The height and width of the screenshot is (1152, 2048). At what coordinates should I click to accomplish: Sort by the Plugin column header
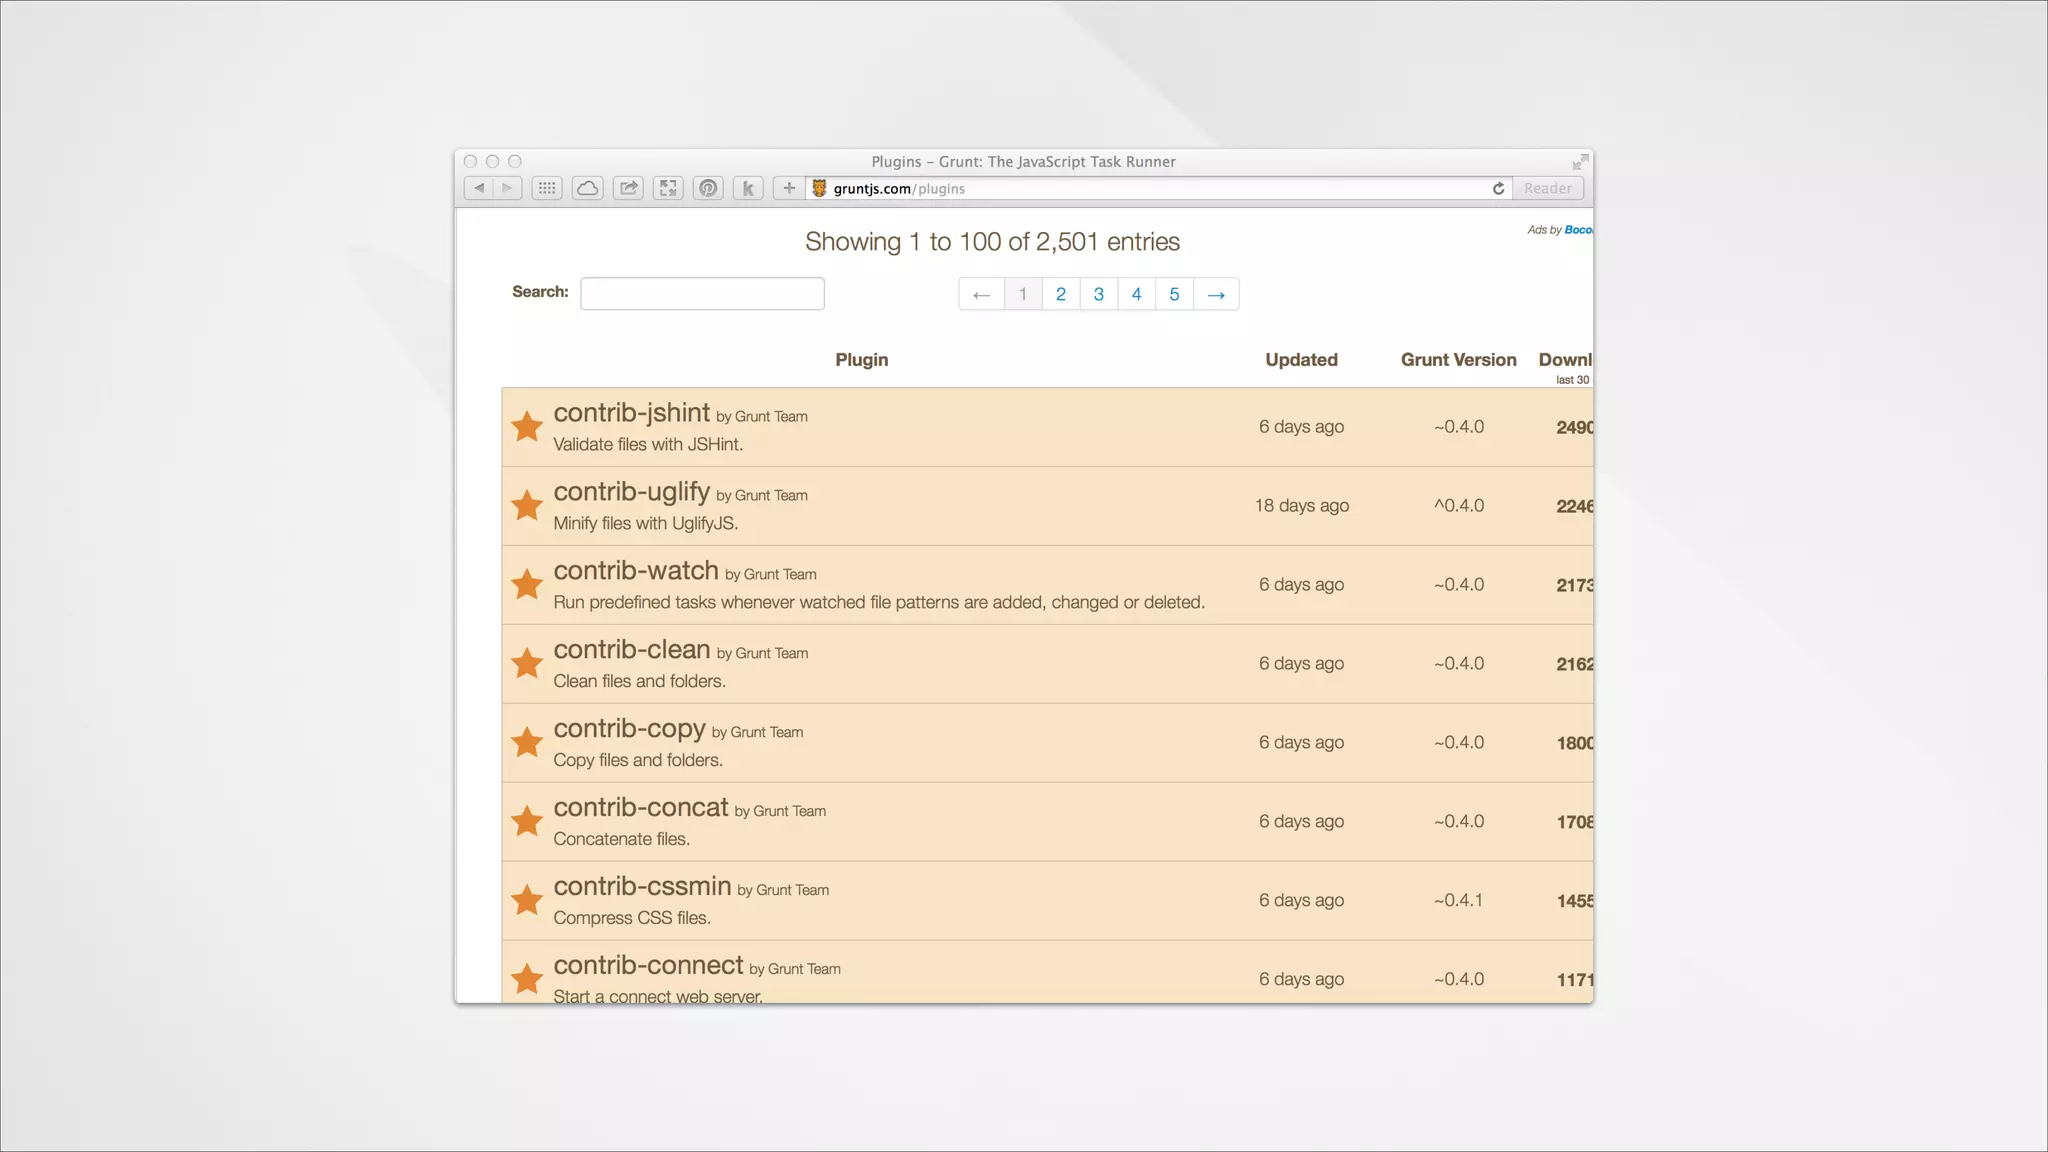coord(862,360)
